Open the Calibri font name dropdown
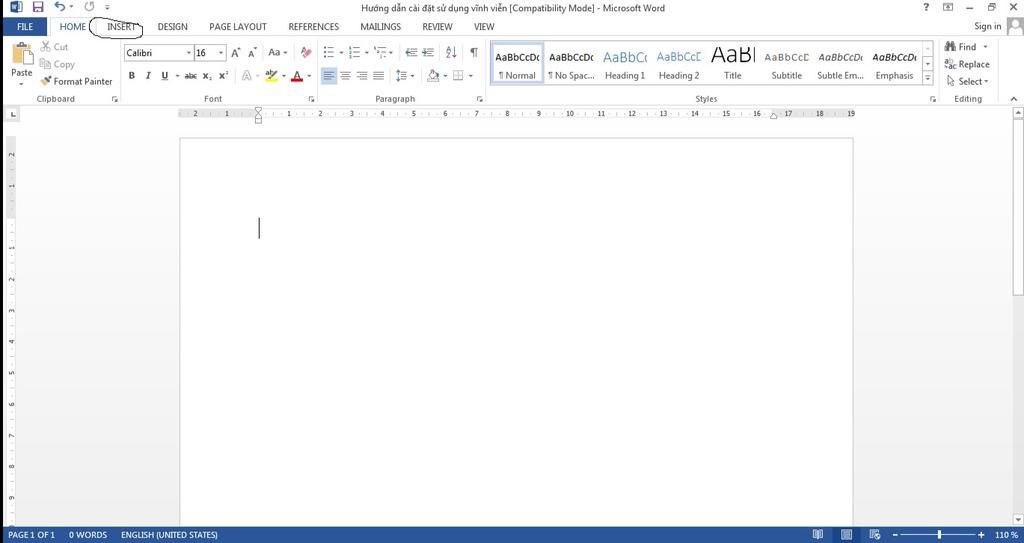This screenshot has width=1024, height=543. (188, 53)
